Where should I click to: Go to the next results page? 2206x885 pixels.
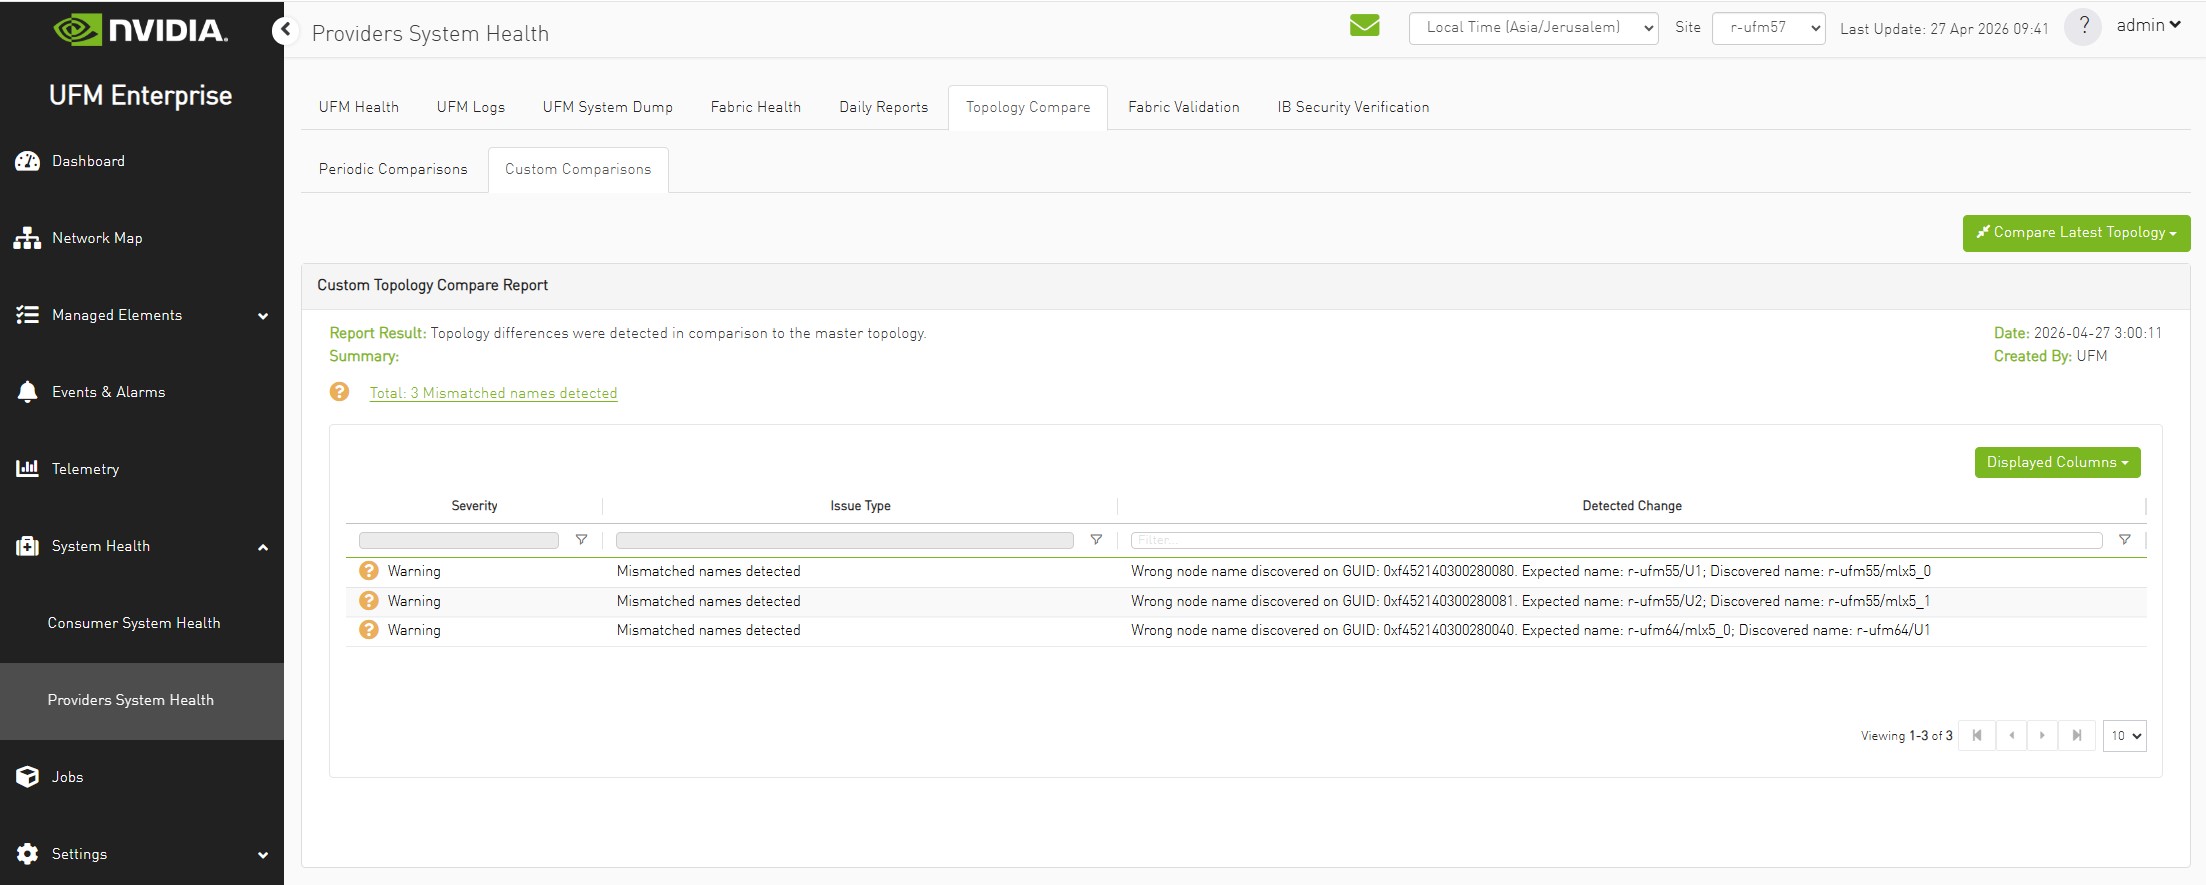2042,736
